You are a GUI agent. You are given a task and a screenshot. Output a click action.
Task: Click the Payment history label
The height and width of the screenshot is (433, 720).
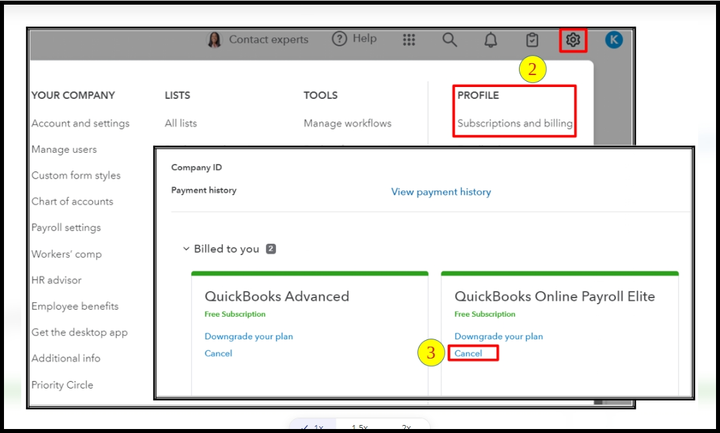(204, 190)
